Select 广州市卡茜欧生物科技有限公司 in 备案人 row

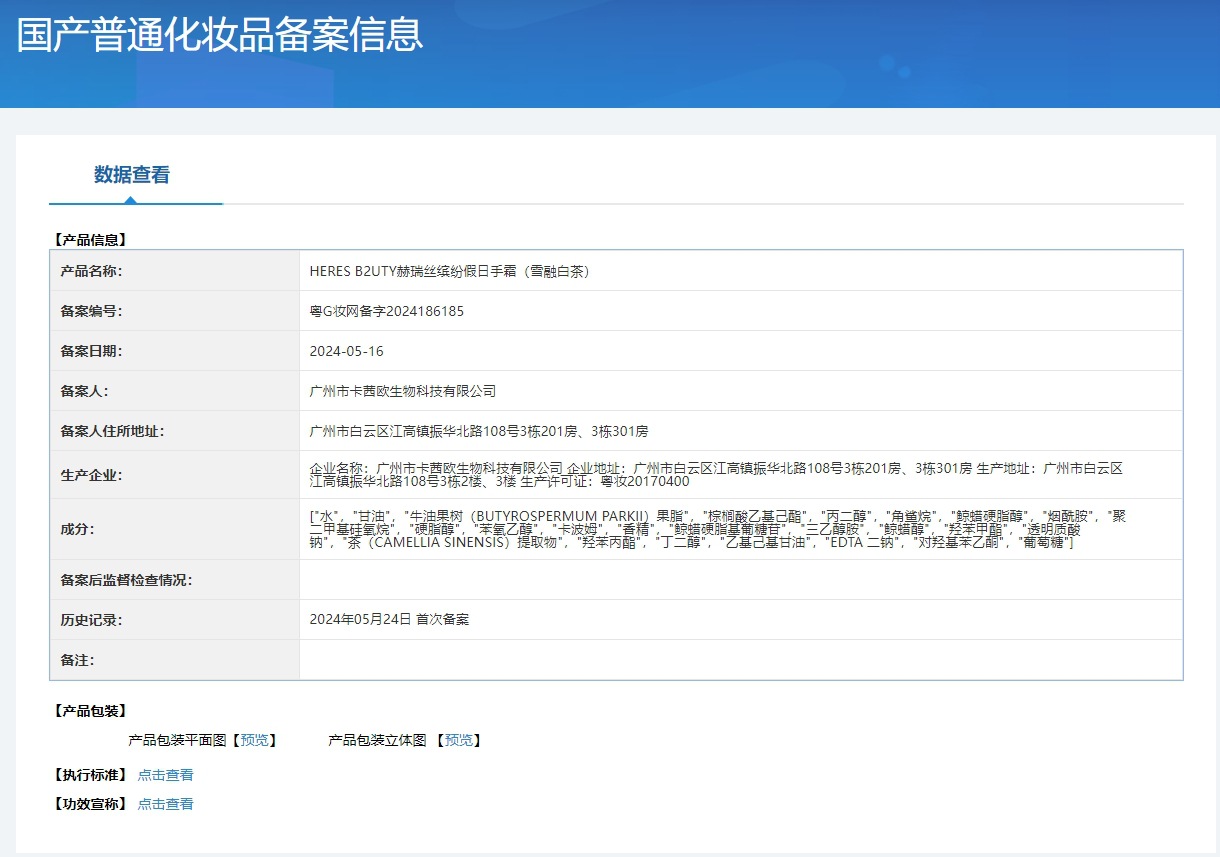pyautogui.click(x=403, y=391)
